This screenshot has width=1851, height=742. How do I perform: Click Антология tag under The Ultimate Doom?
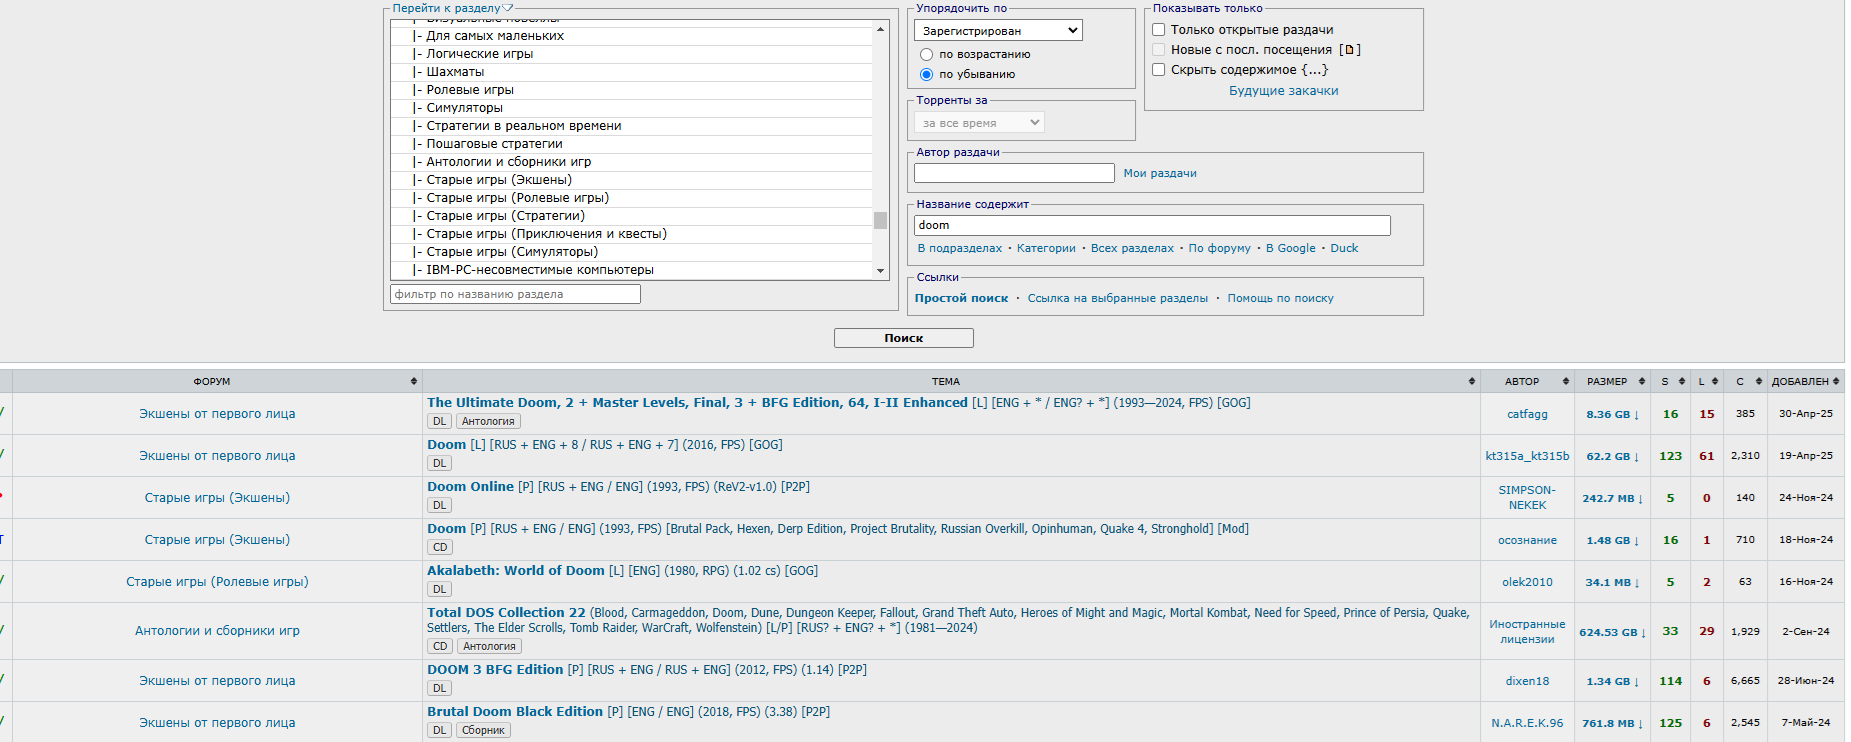pos(488,422)
